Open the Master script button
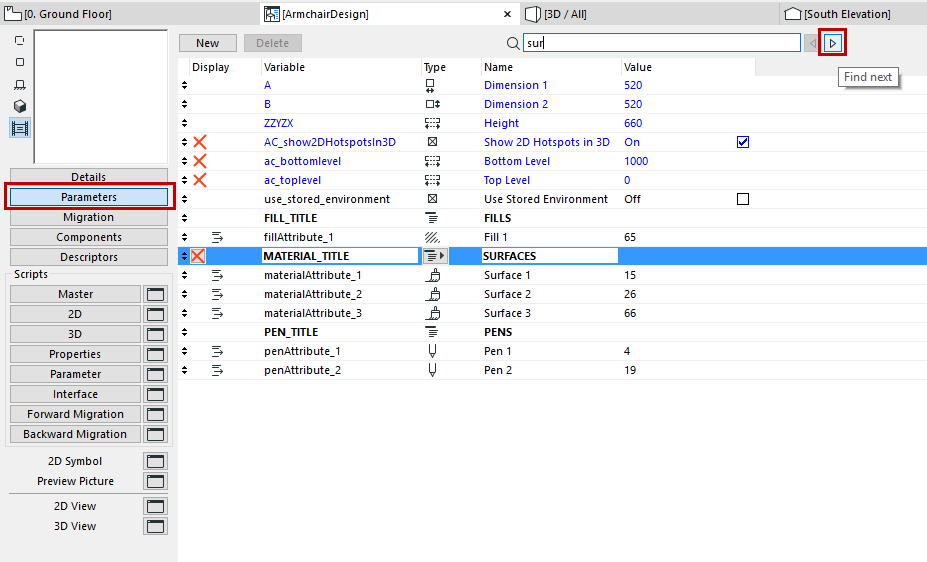Screen dimensions: 927x562 click(x=75, y=294)
